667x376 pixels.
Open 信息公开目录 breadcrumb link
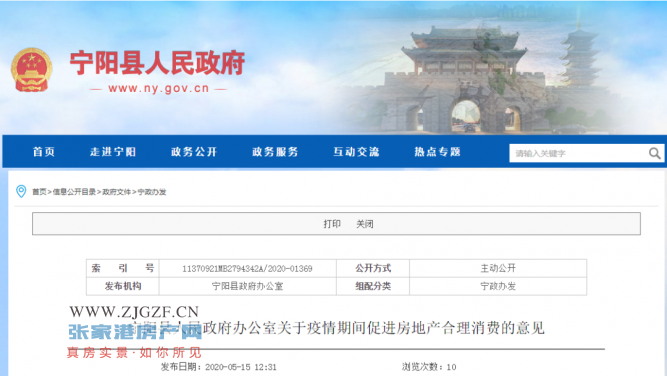pos(74,192)
